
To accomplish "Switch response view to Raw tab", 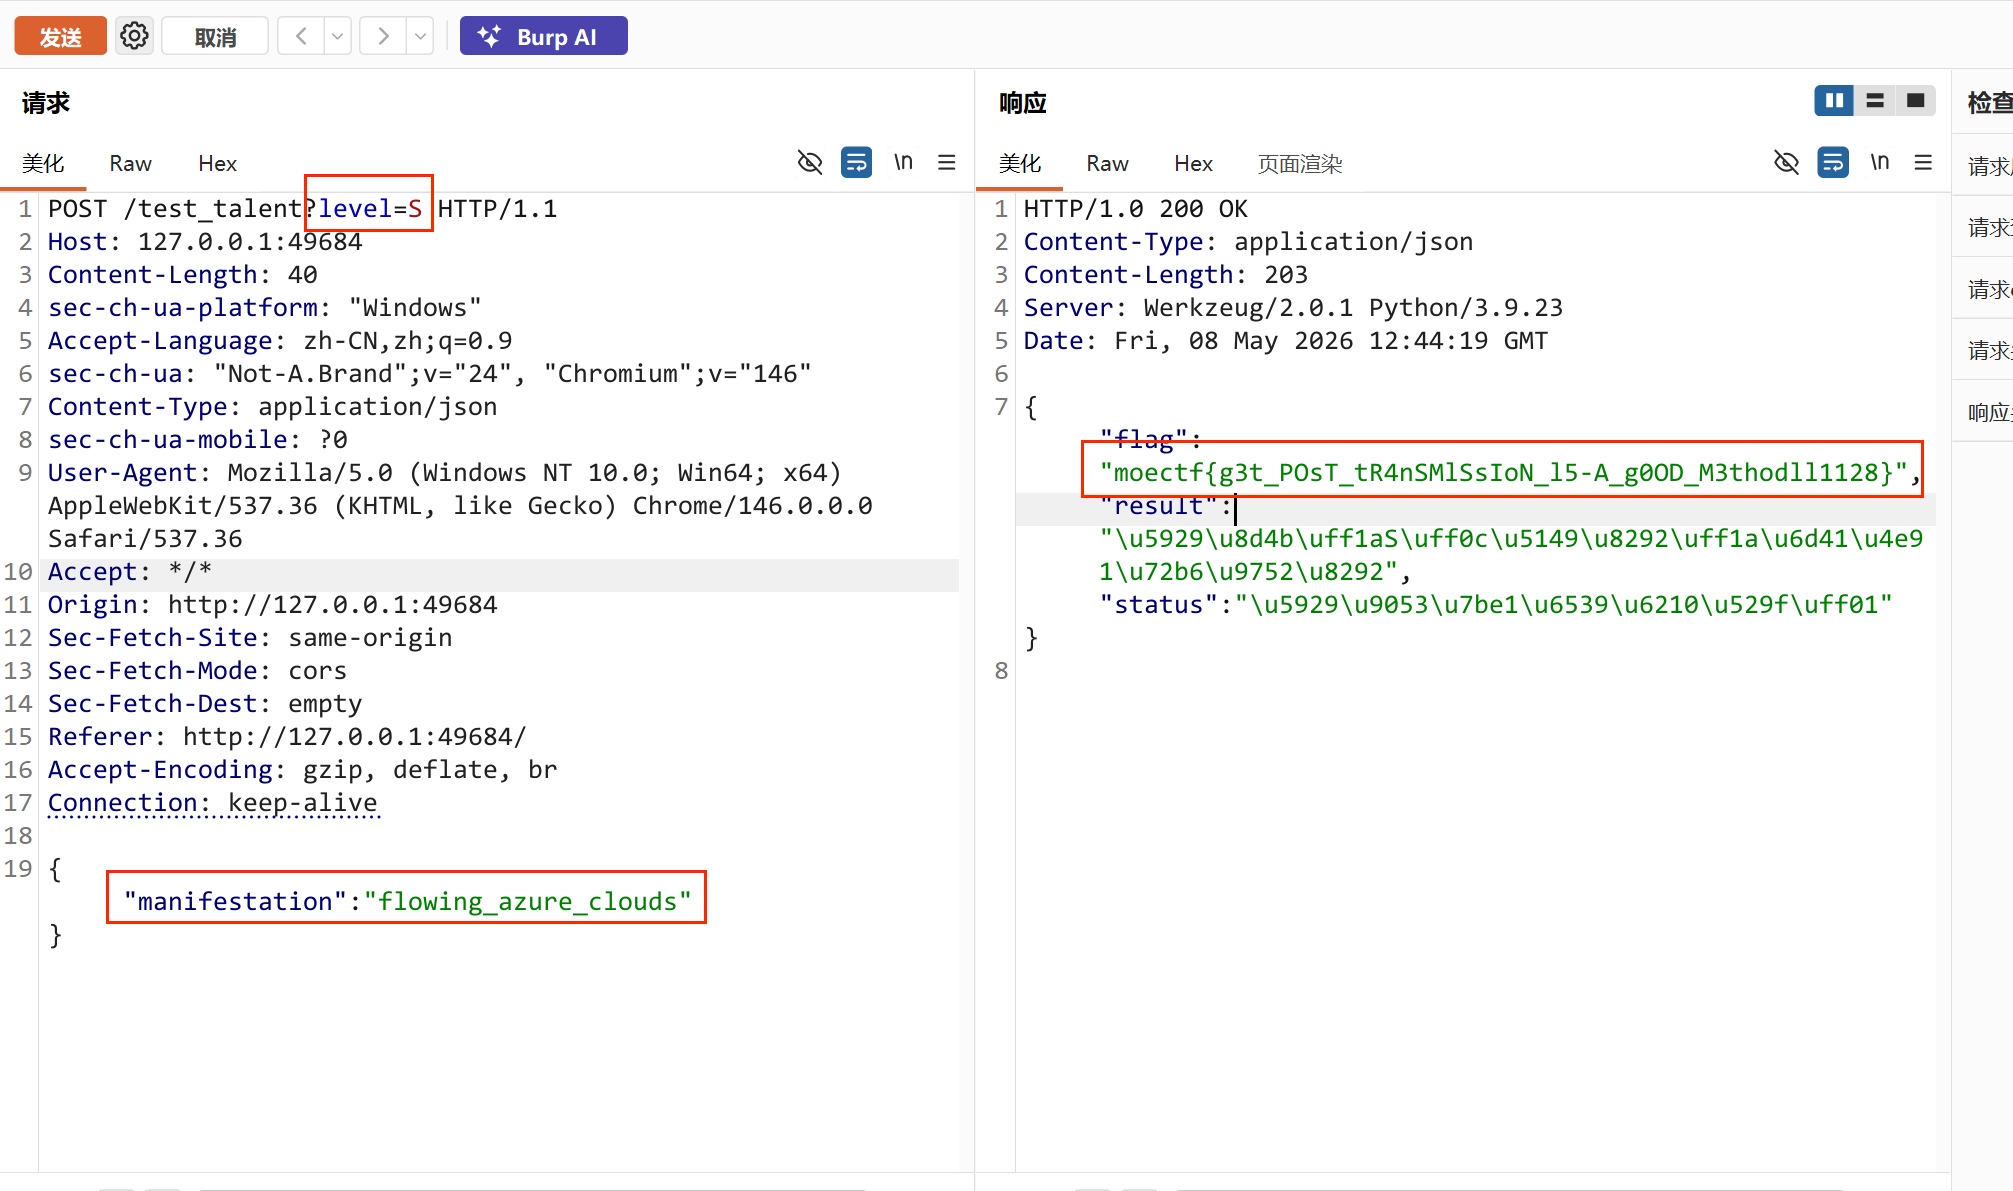I will pos(1107,163).
